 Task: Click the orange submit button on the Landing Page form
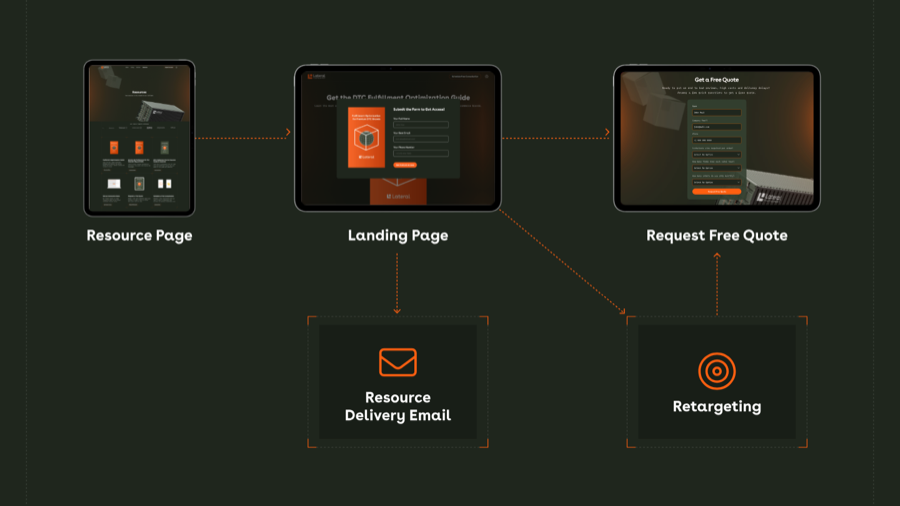point(405,165)
